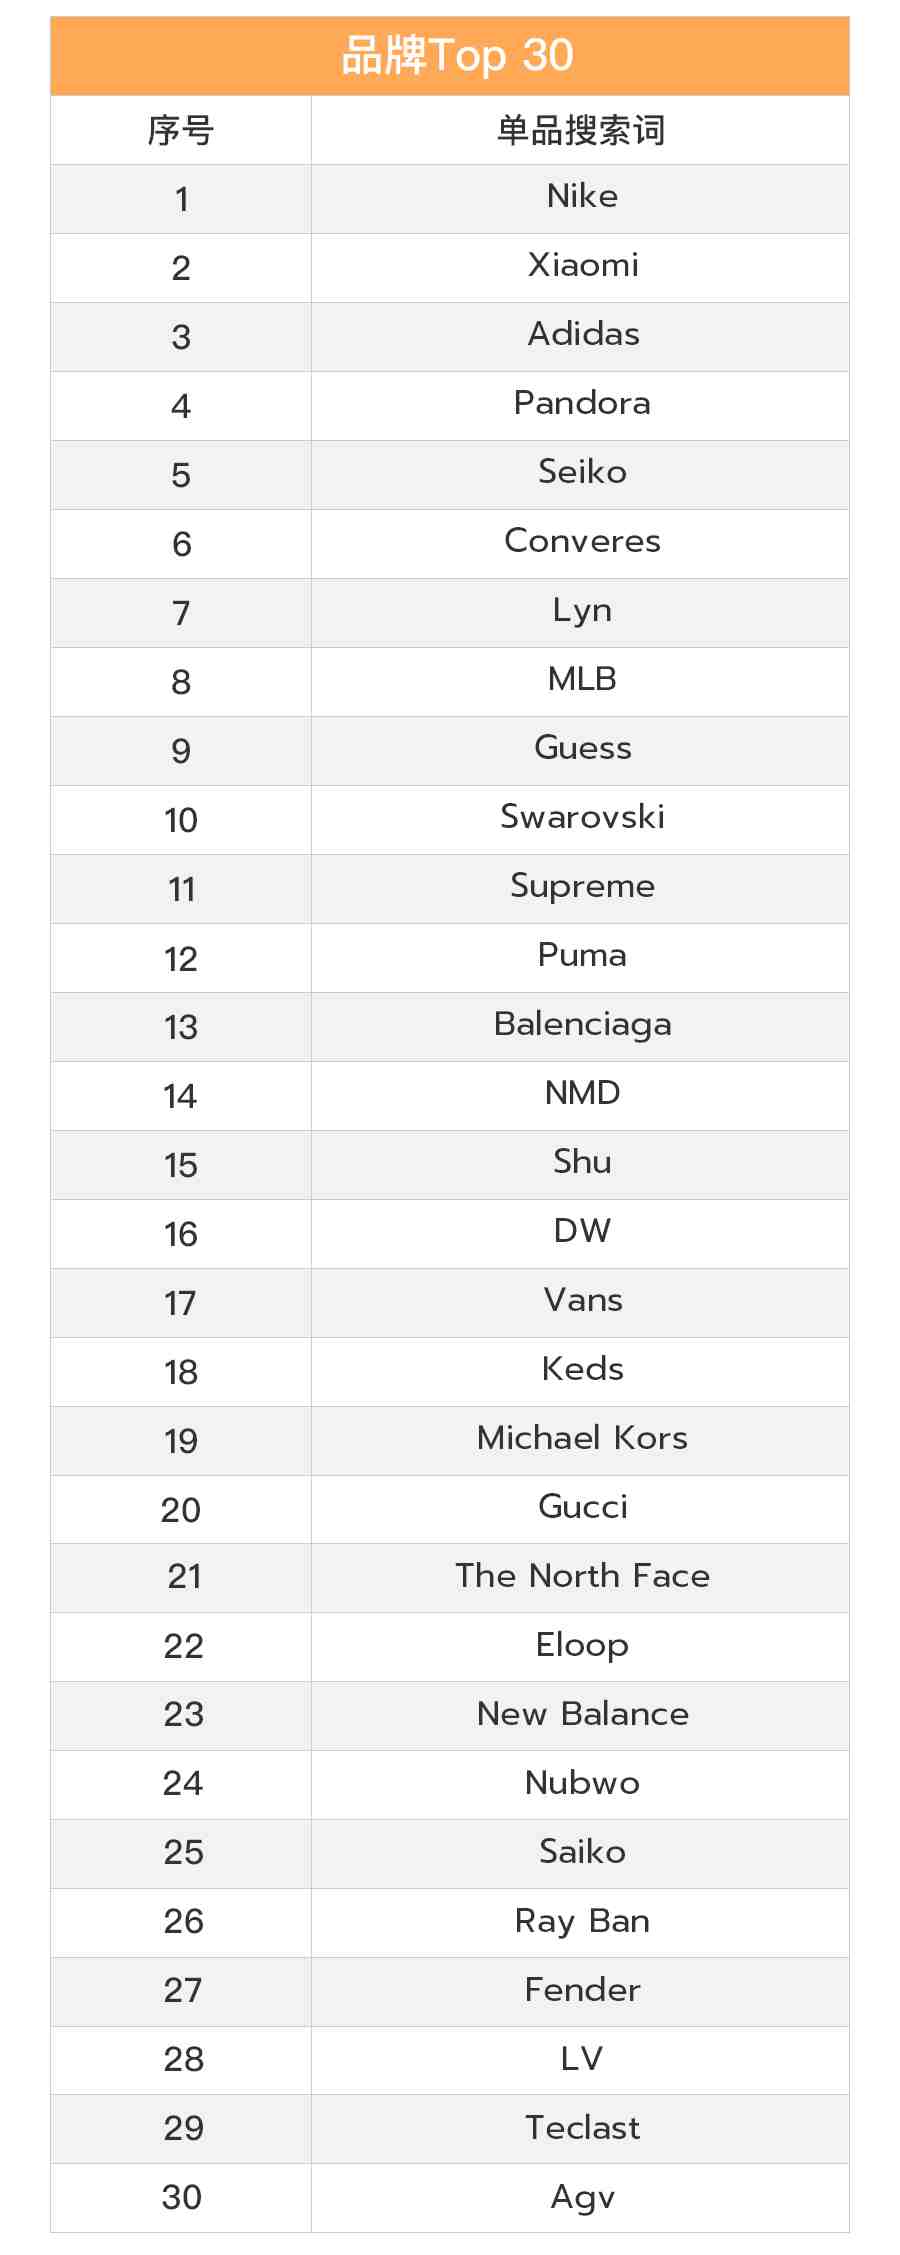Click the Ray Ban cell
900x2255 pixels.
click(582, 1922)
